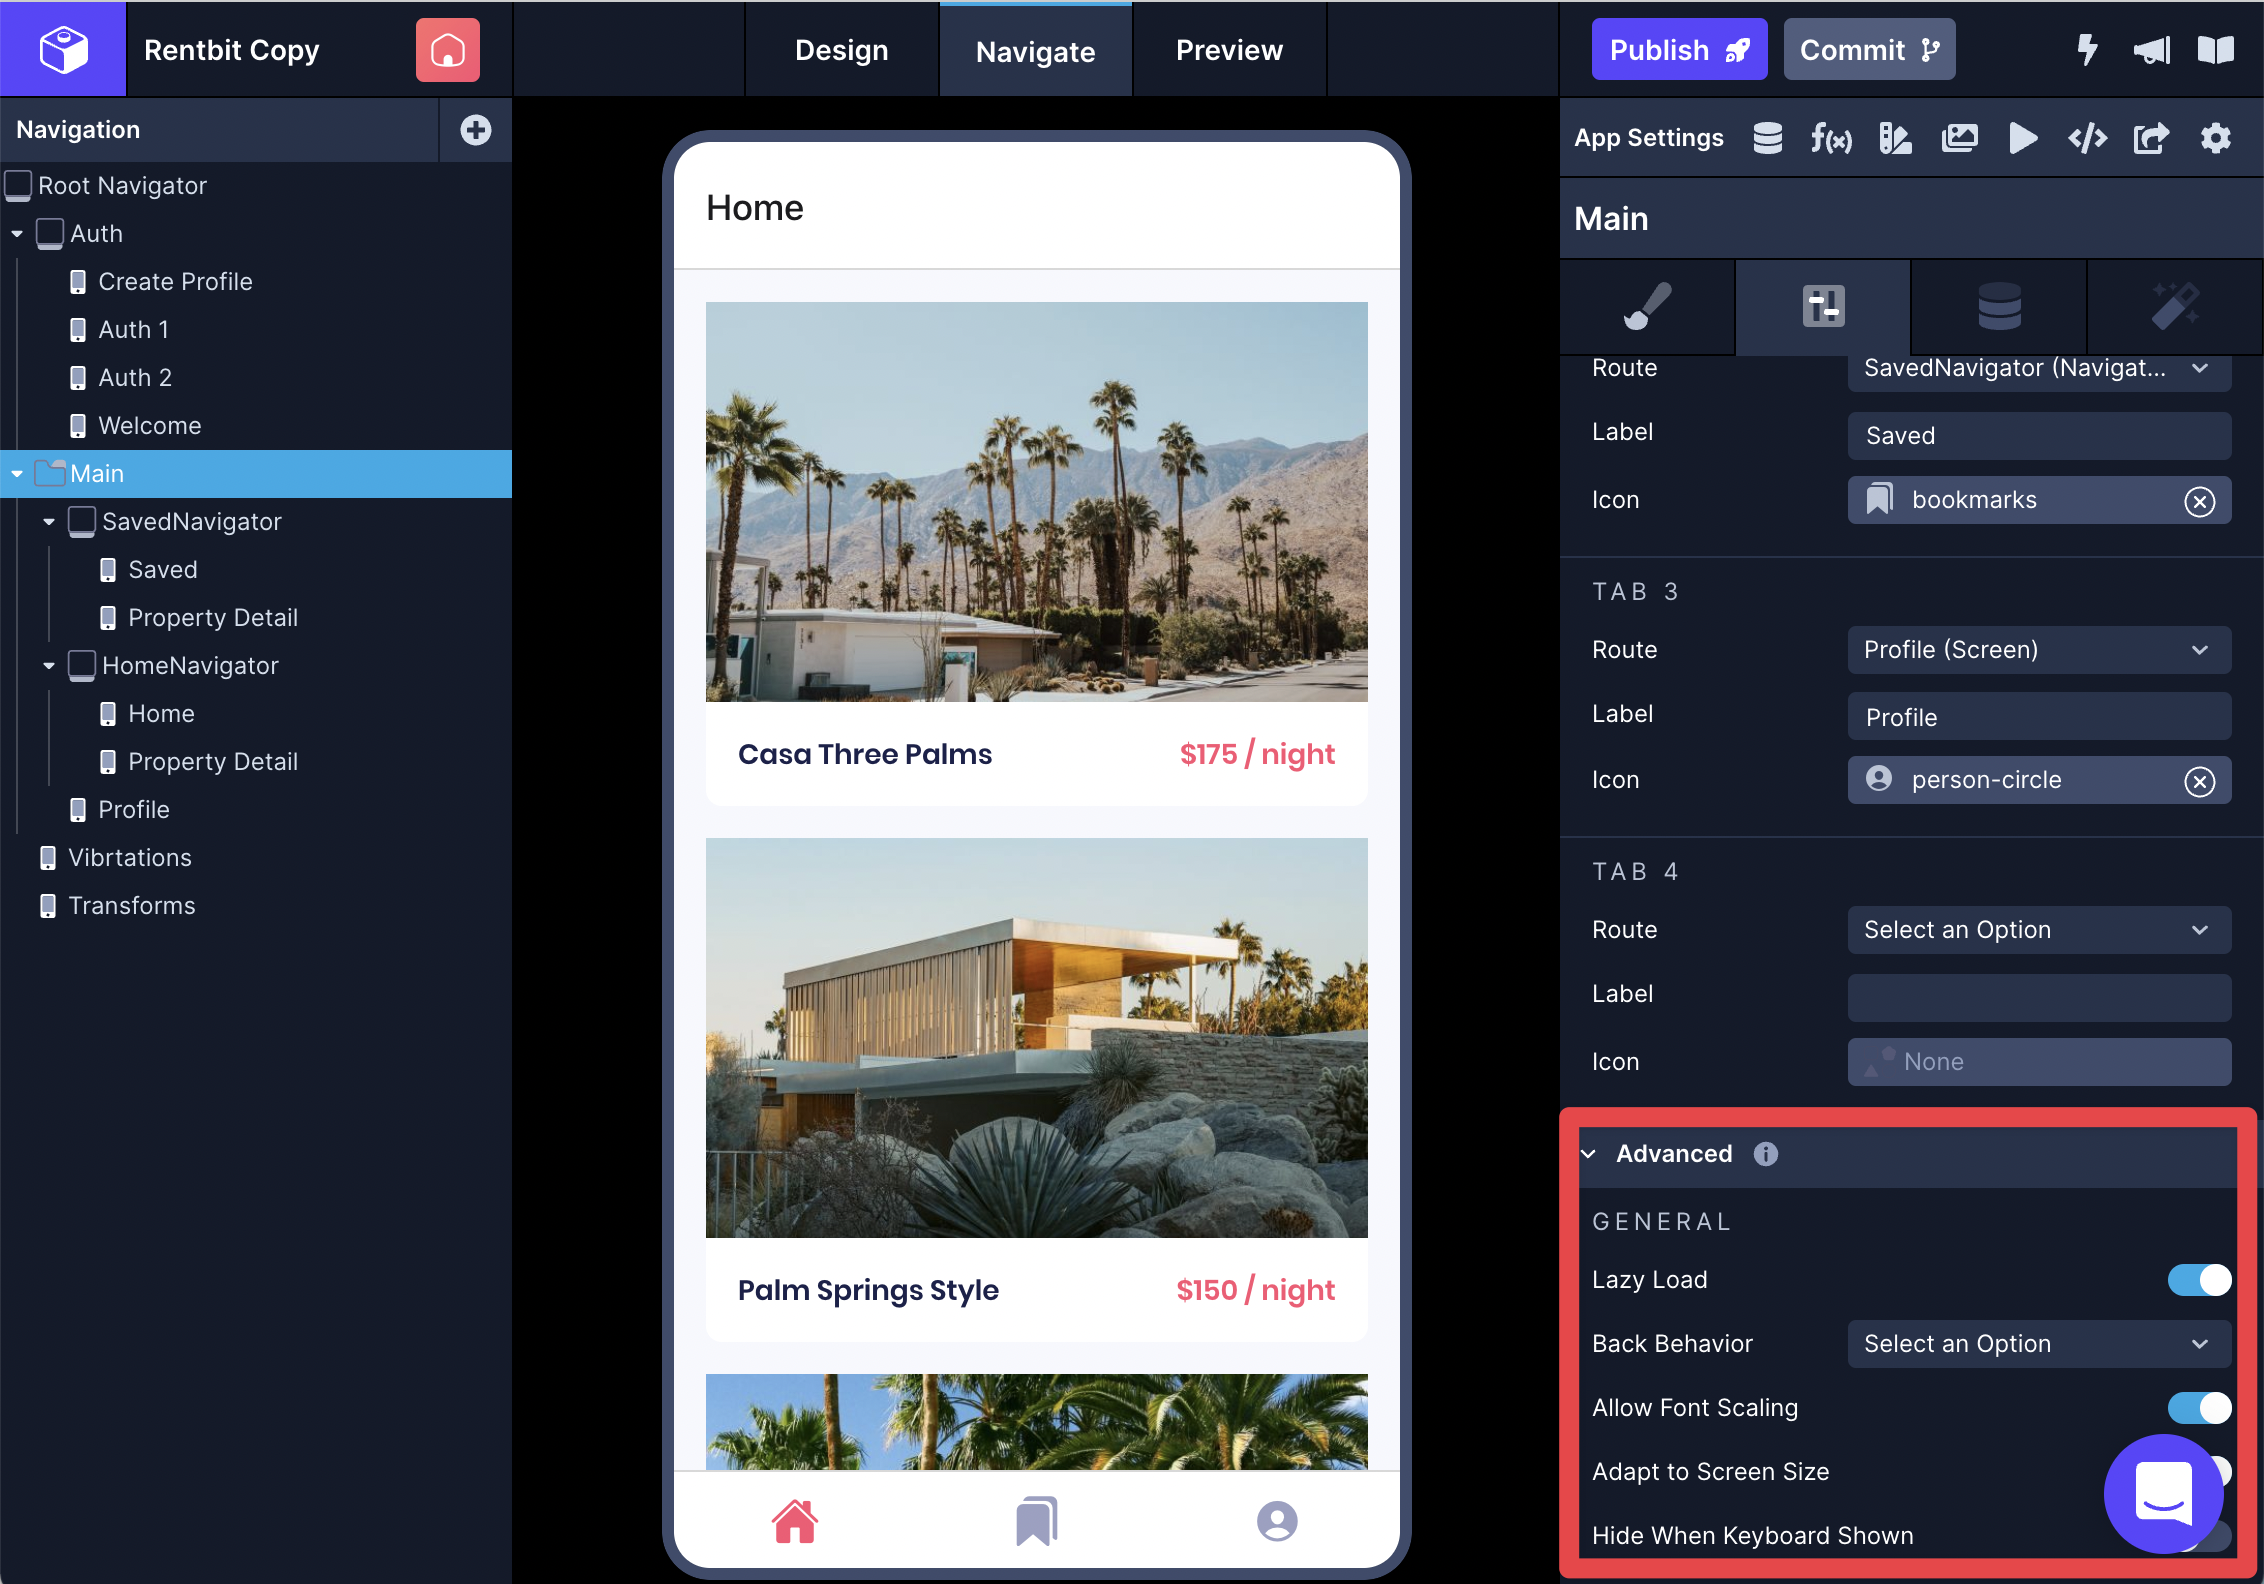
Task: Open the lightning bolt icon at top right
Action: click(2086, 50)
